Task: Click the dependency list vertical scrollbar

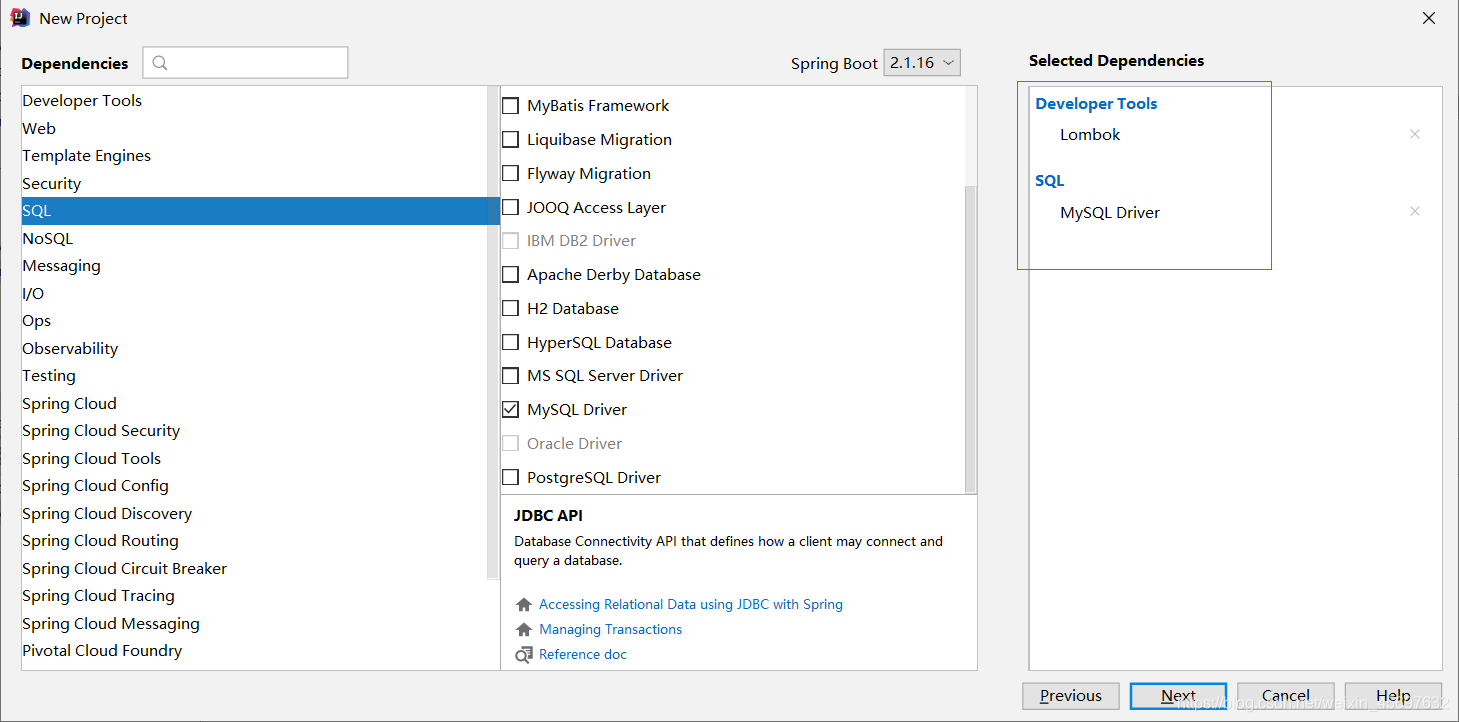Action: coord(971,340)
